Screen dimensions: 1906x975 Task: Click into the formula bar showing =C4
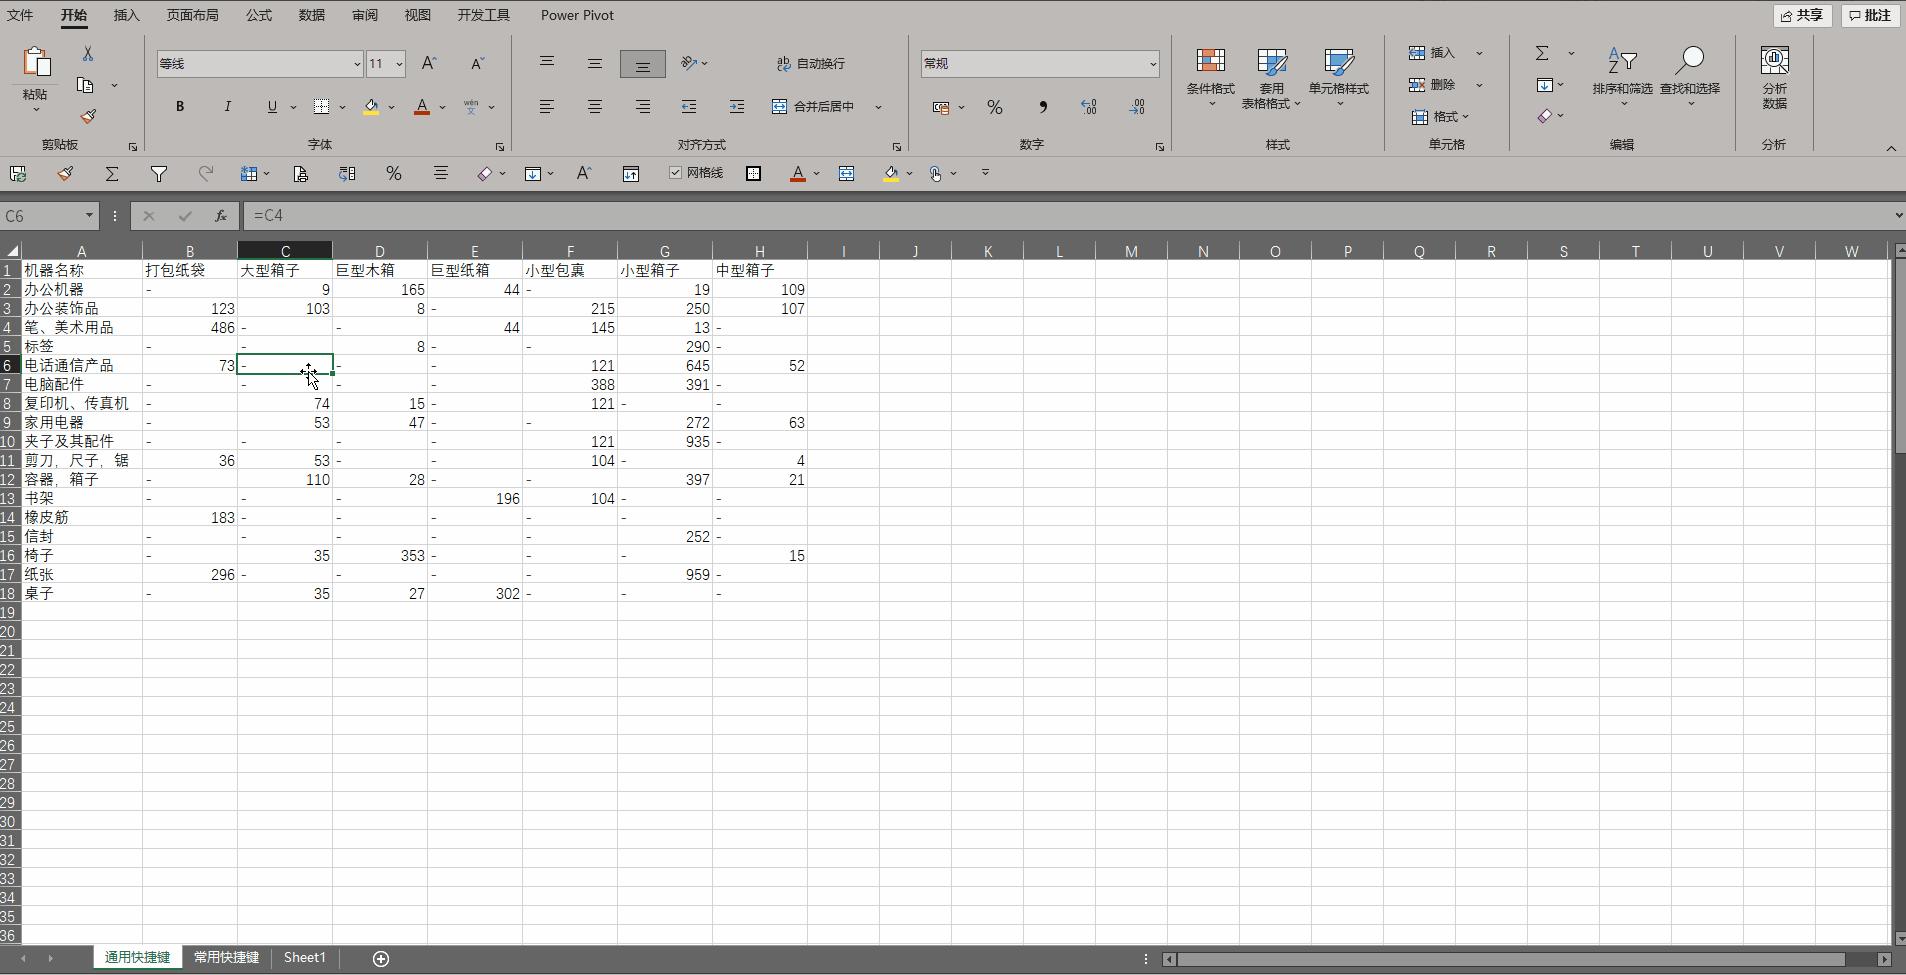[1067, 216]
